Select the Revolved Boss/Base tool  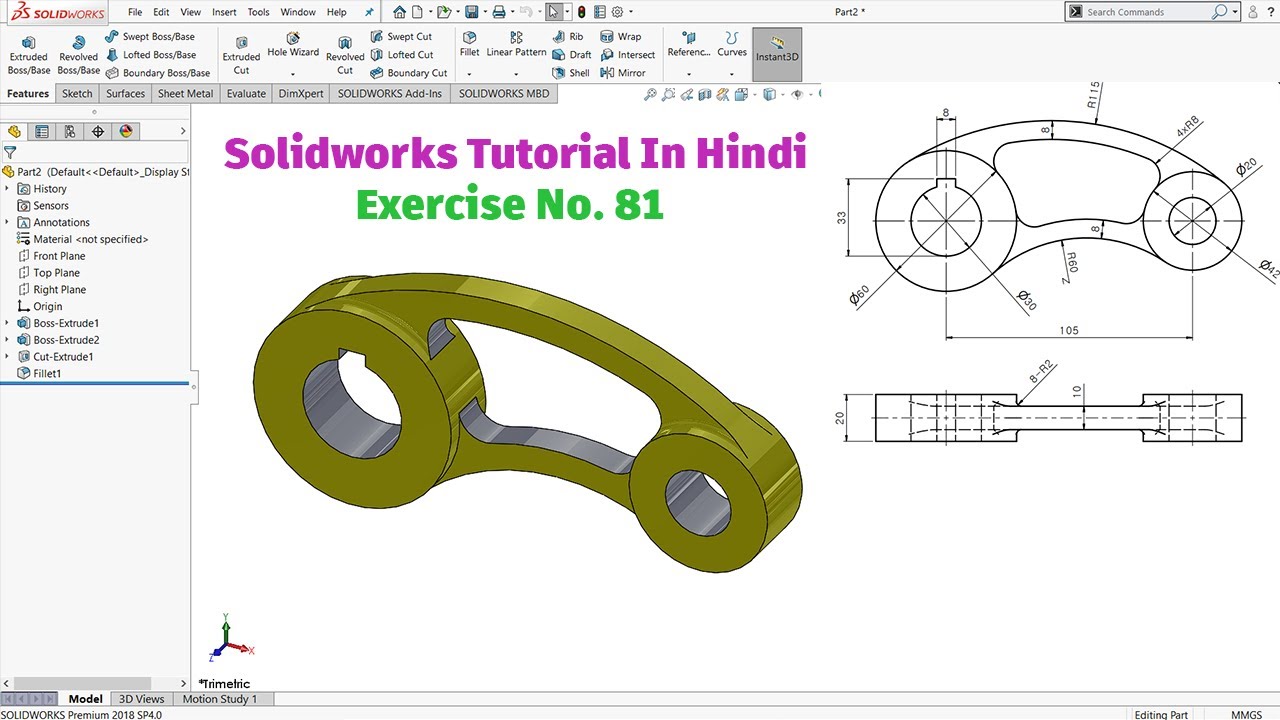click(79, 56)
